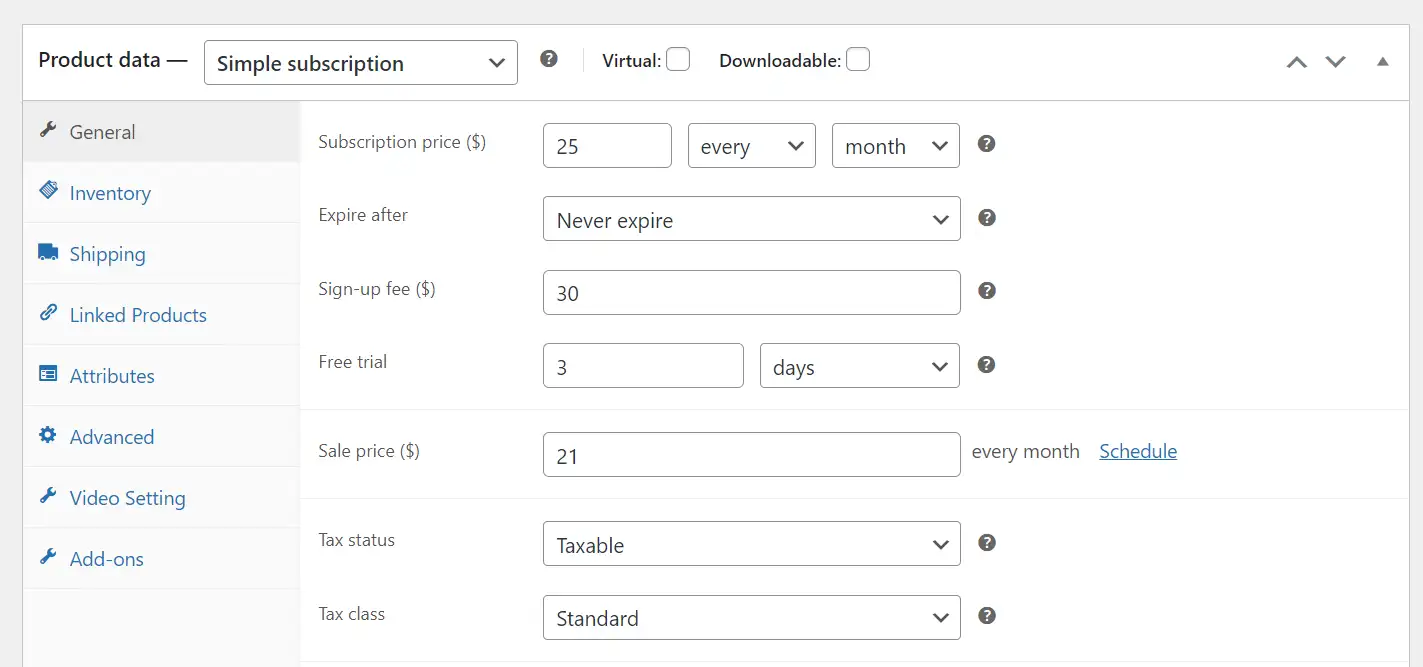Enable the Downloadable checkbox
This screenshot has height=667, width=1423.
pos(858,60)
